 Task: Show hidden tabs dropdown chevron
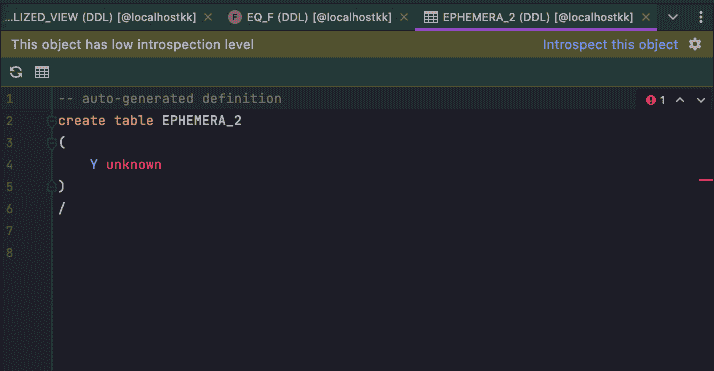pos(673,17)
